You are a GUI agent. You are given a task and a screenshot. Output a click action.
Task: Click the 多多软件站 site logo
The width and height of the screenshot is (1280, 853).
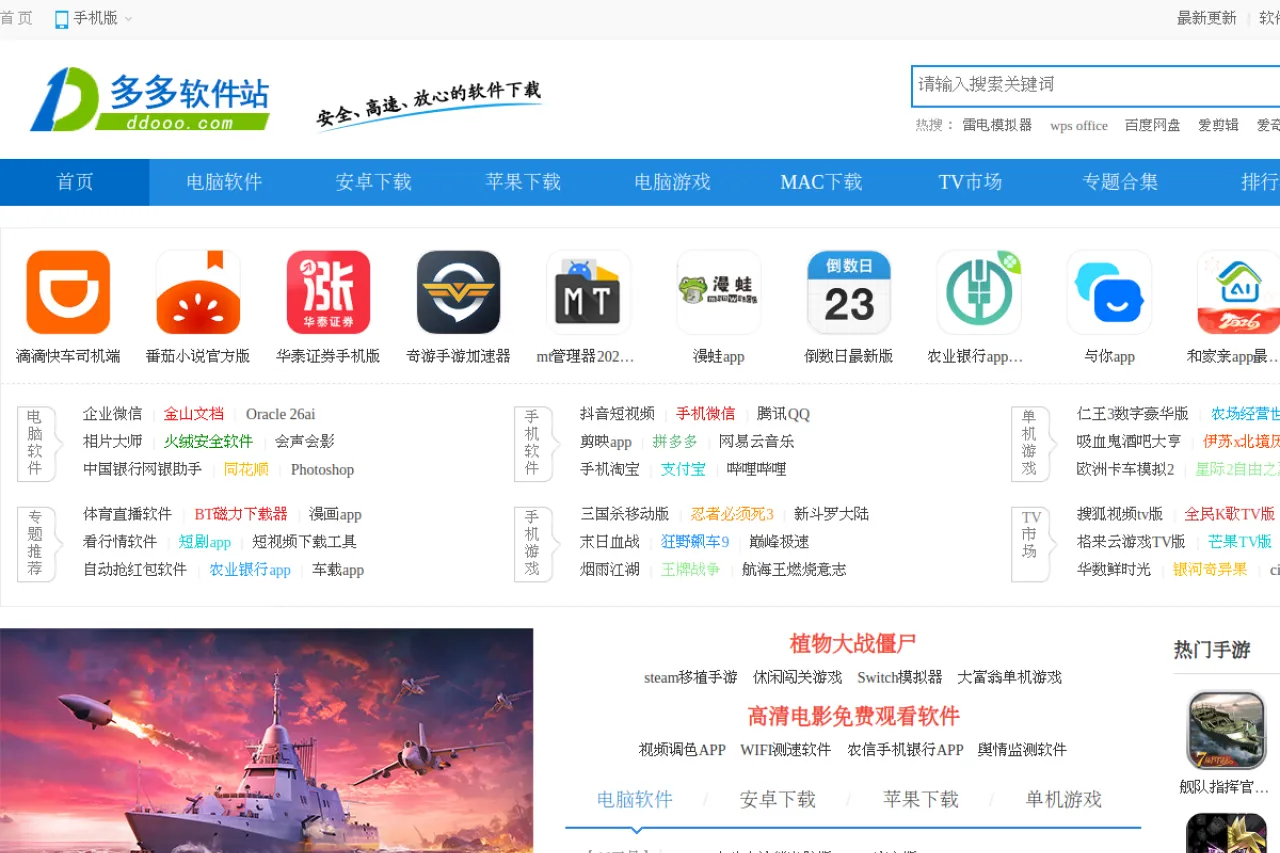[150, 97]
